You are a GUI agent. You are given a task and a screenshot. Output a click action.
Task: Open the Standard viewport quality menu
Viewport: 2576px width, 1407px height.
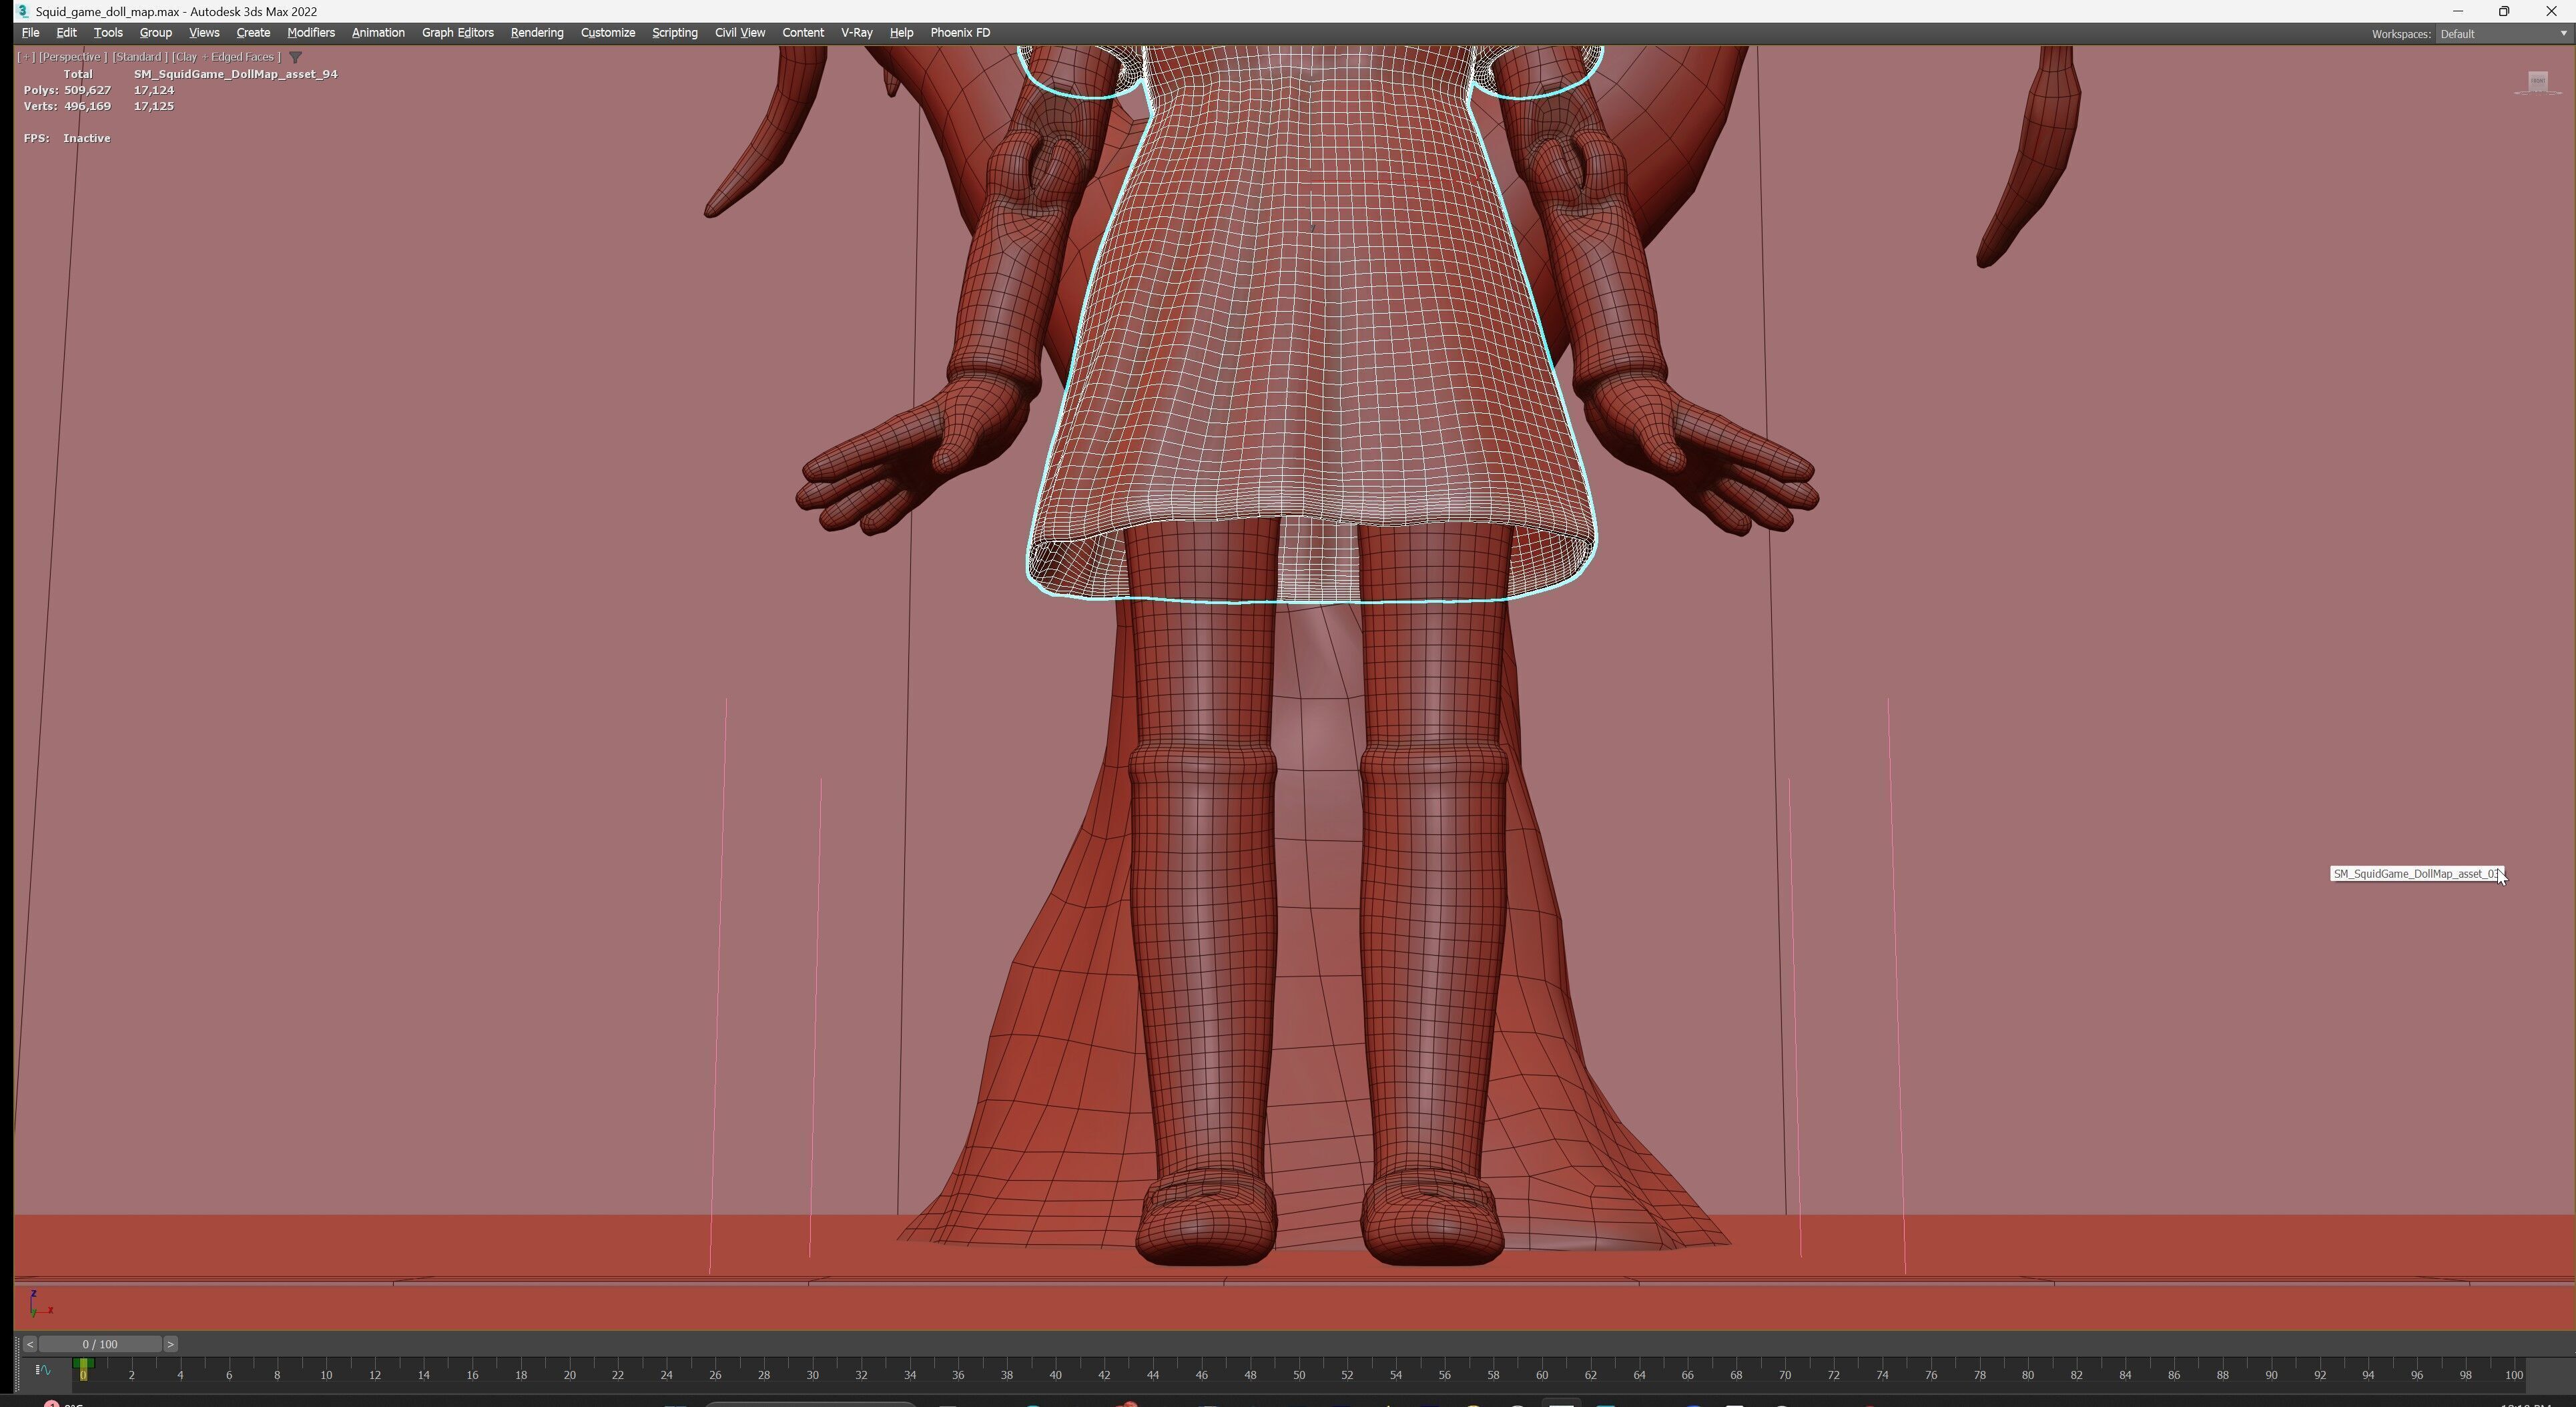(x=139, y=57)
